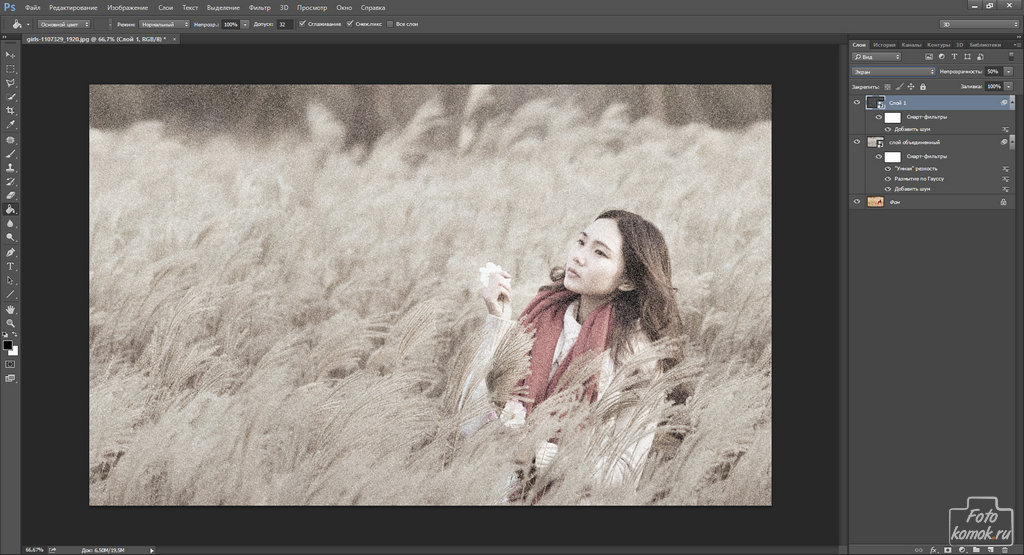The image size is (1024, 555).
Task: Open the Файл menu
Action: tap(33, 8)
